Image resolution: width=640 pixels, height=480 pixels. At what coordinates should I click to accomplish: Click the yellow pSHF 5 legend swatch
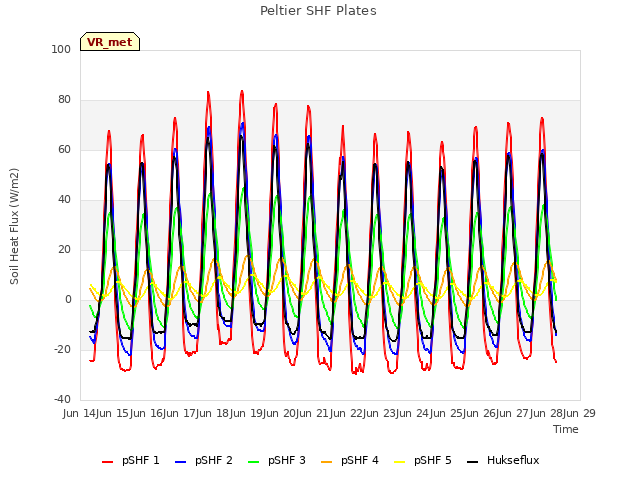tap(400, 462)
